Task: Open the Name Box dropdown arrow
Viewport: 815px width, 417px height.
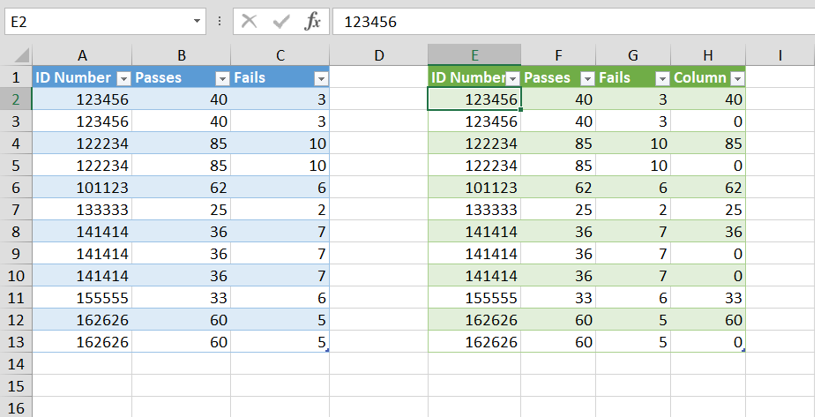Action: [196, 21]
